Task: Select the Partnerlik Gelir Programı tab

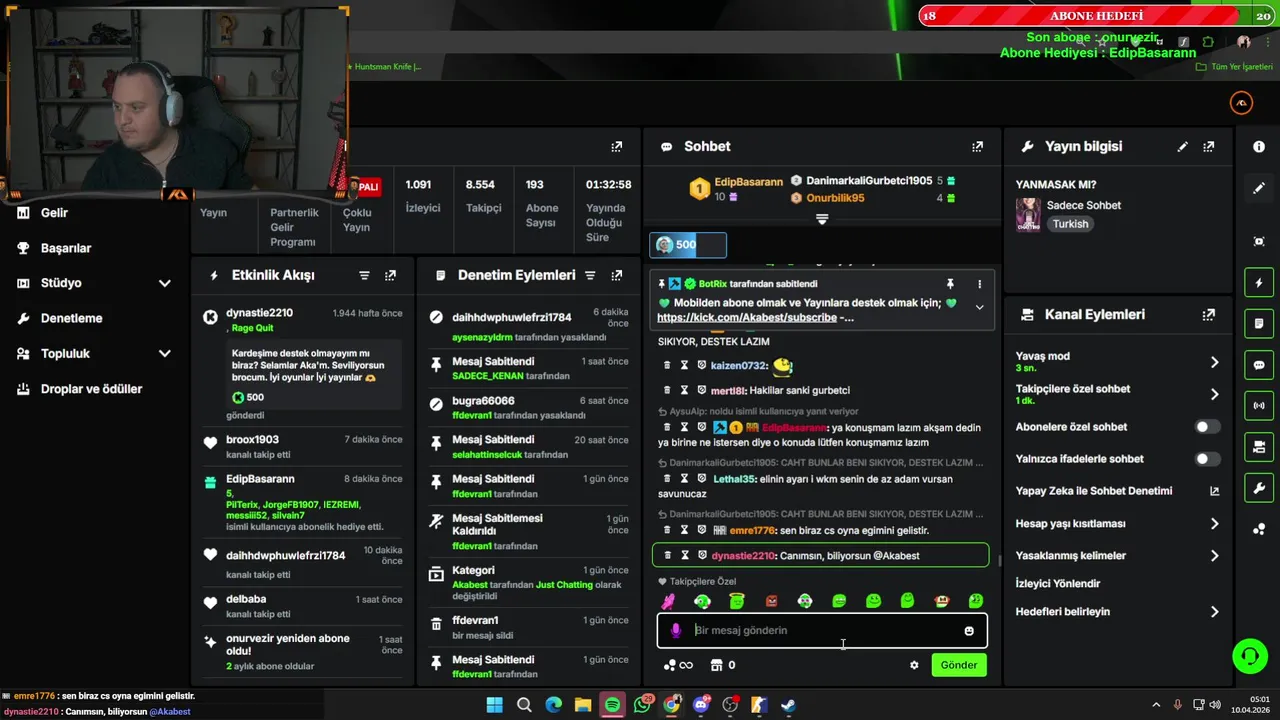Action: pyautogui.click(x=294, y=227)
